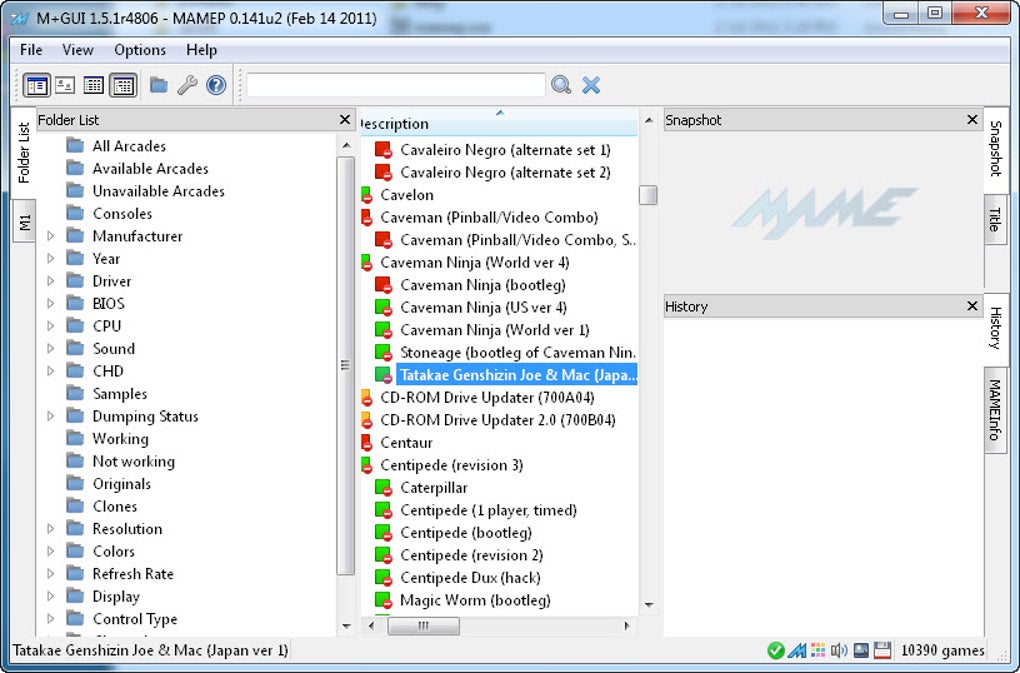
Task: Switch to details list view icon
Action: click(x=94, y=85)
